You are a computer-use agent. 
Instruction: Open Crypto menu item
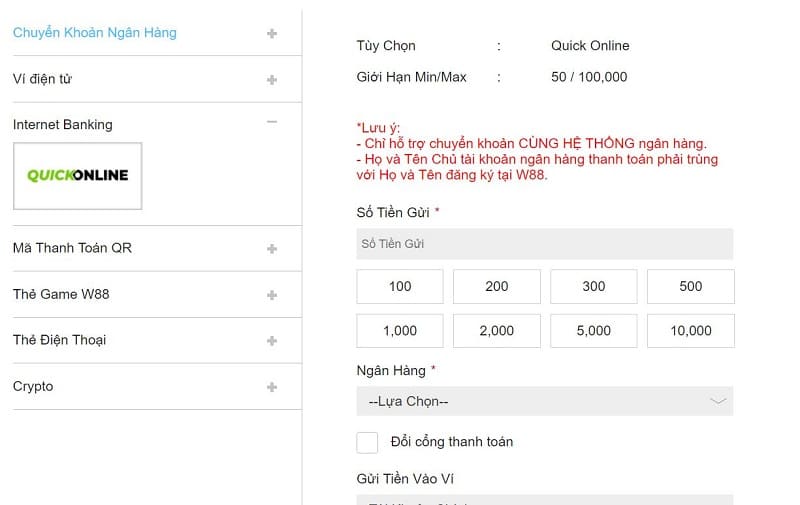(x=33, y=386)
